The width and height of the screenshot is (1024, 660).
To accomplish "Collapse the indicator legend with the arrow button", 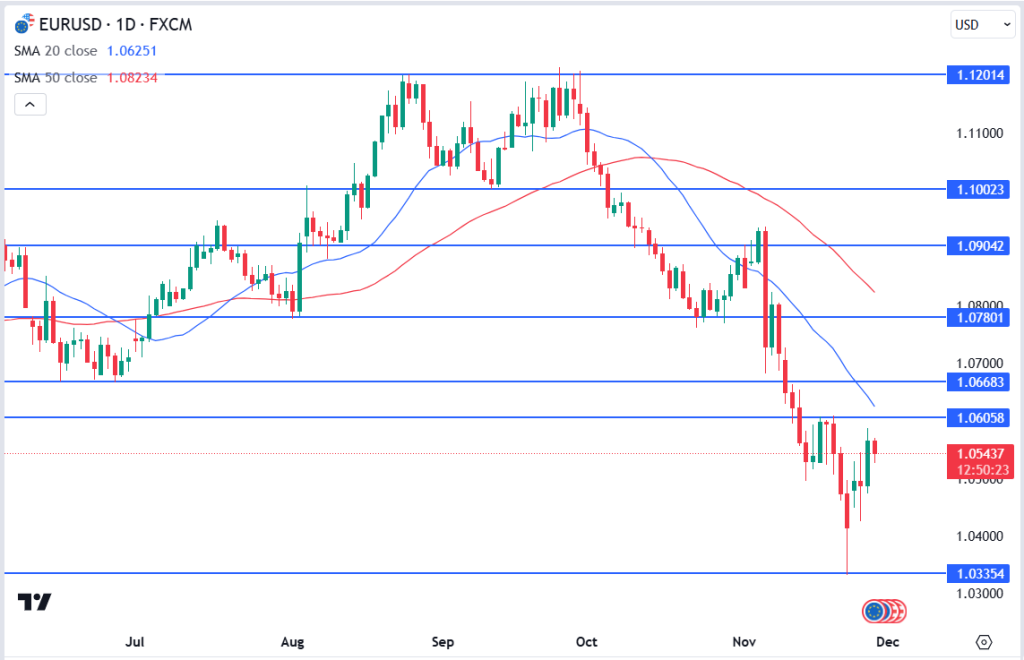I will click(30, 104).
